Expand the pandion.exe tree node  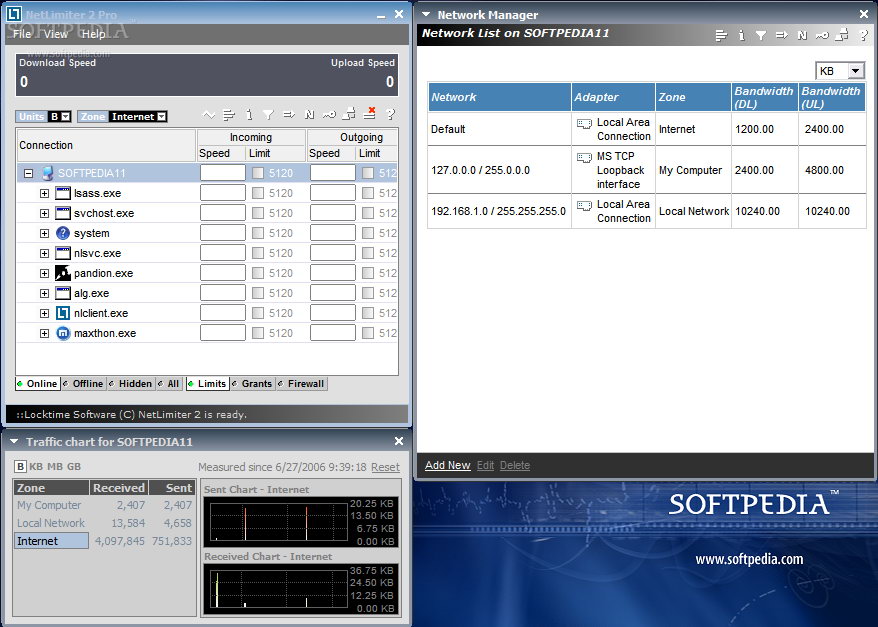[44, 274]
